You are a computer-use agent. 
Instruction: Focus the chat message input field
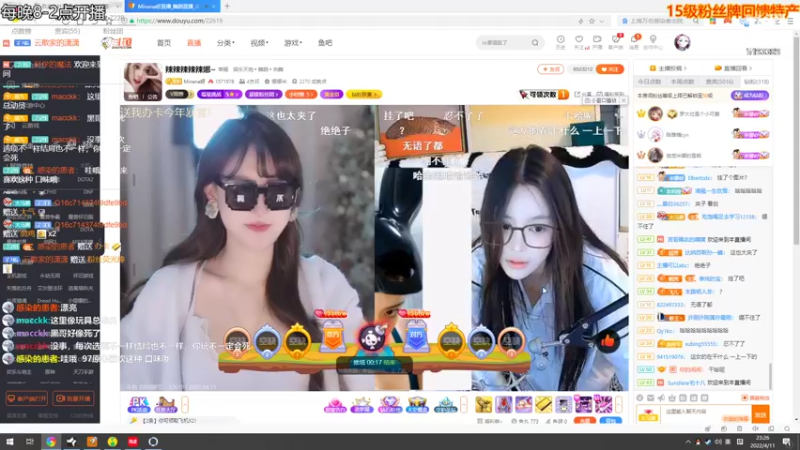(x=706, y=413)
